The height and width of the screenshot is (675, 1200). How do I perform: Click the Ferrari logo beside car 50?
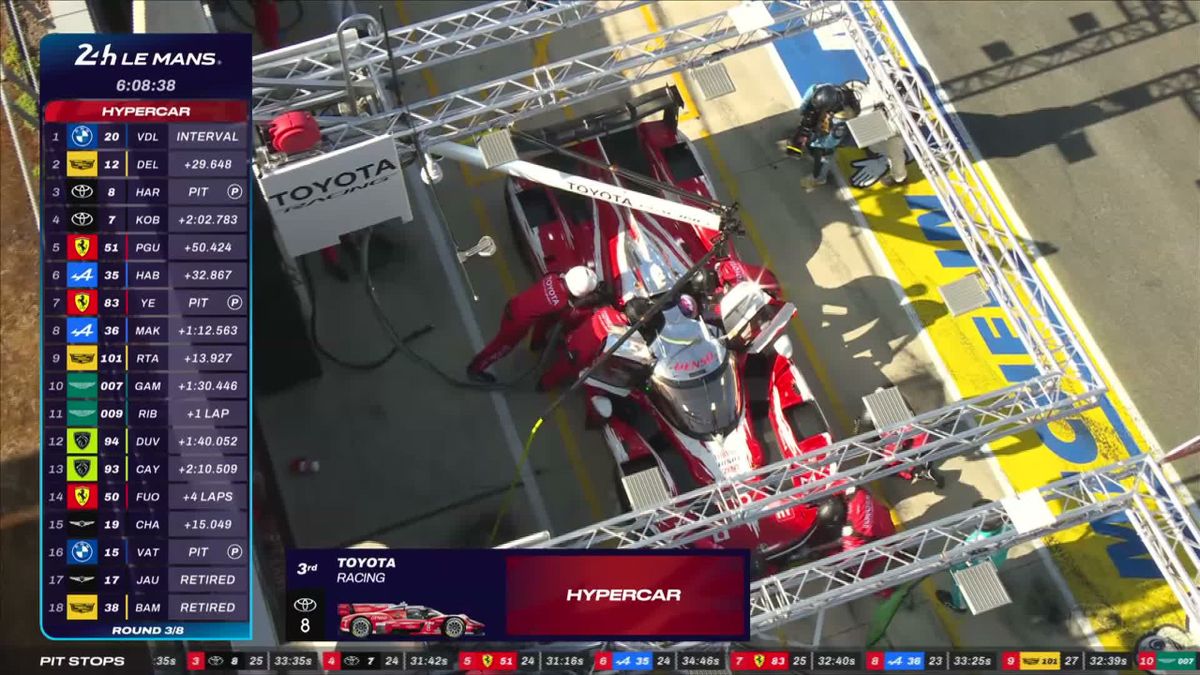coord(82,496)
